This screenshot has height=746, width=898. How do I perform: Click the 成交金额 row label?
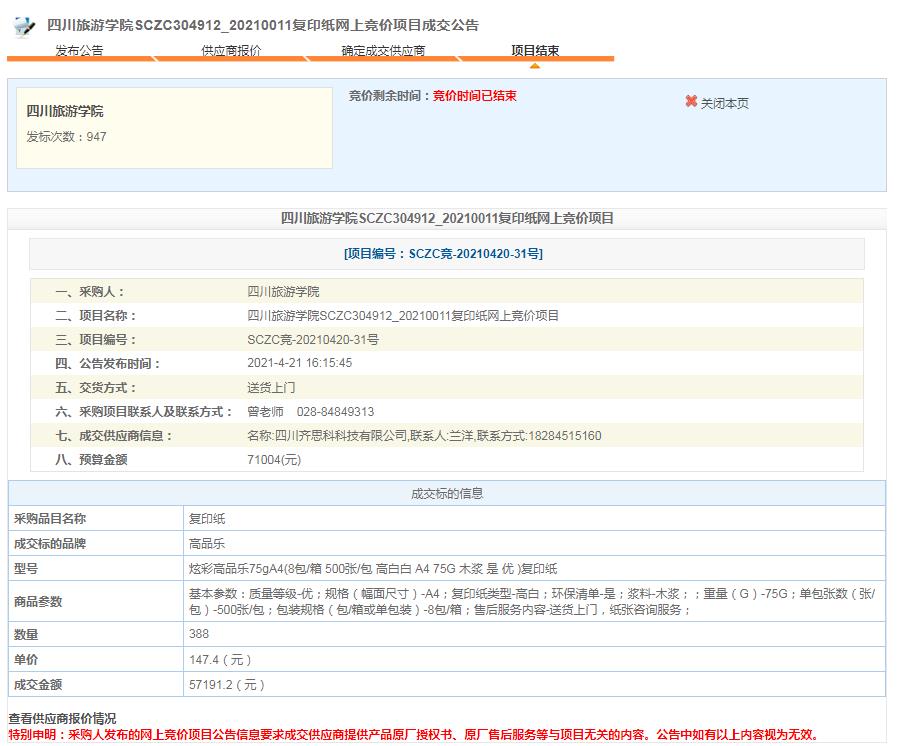pos(38,685)
